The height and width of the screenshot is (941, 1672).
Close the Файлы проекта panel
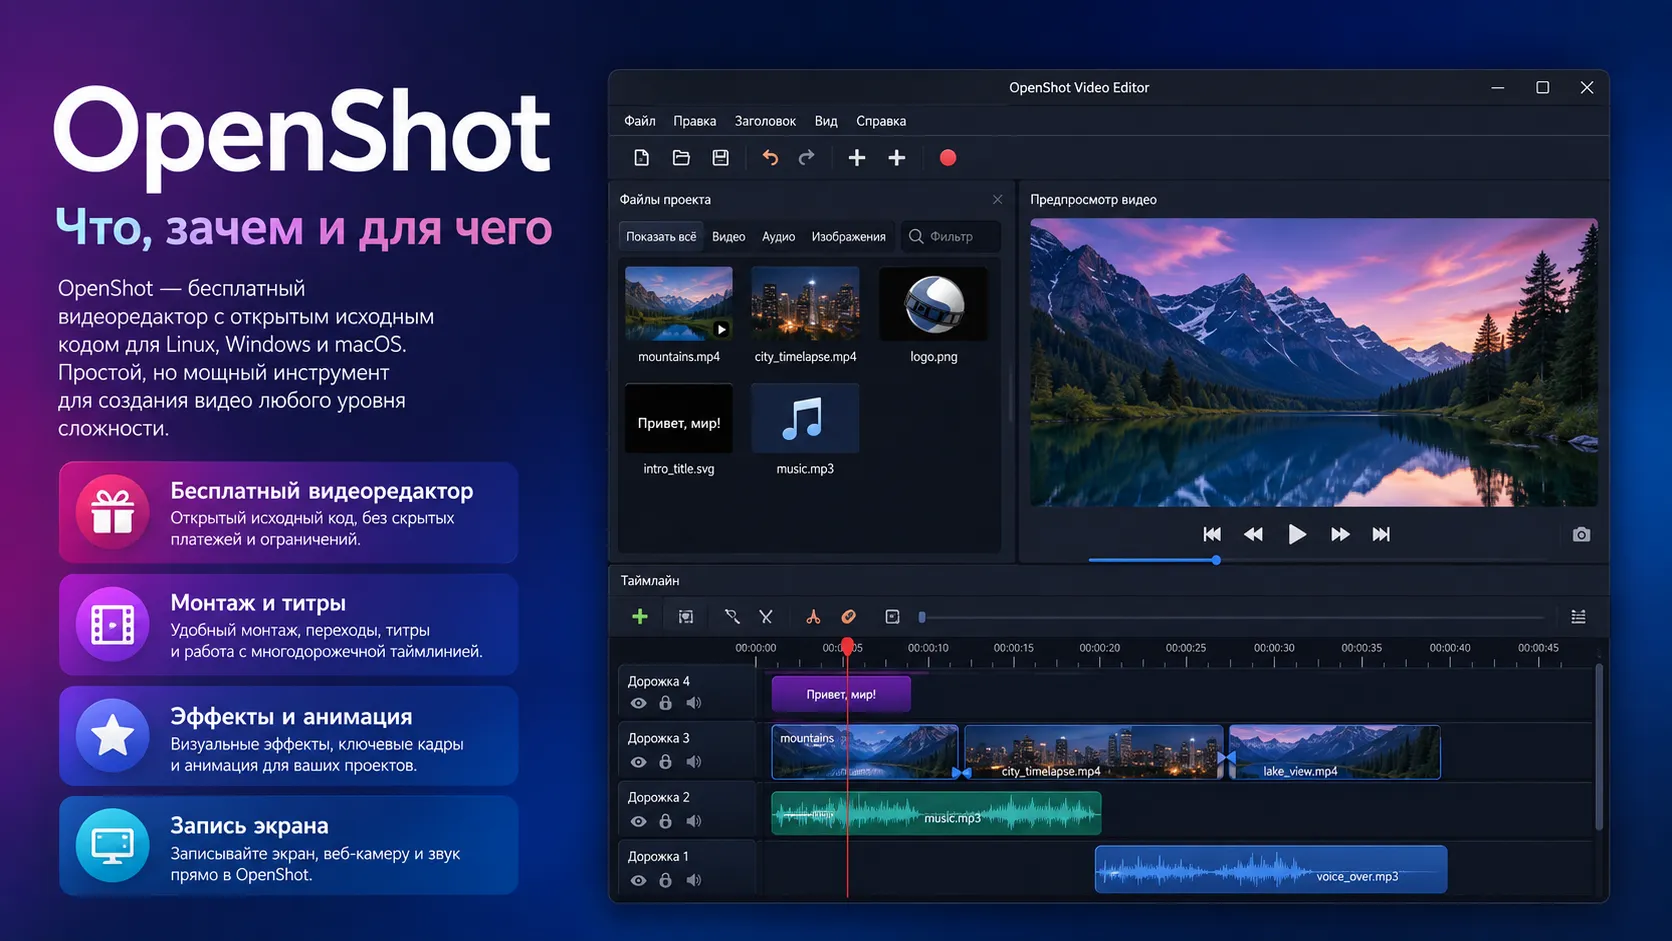pyautogui.click(x=997, y=200)
